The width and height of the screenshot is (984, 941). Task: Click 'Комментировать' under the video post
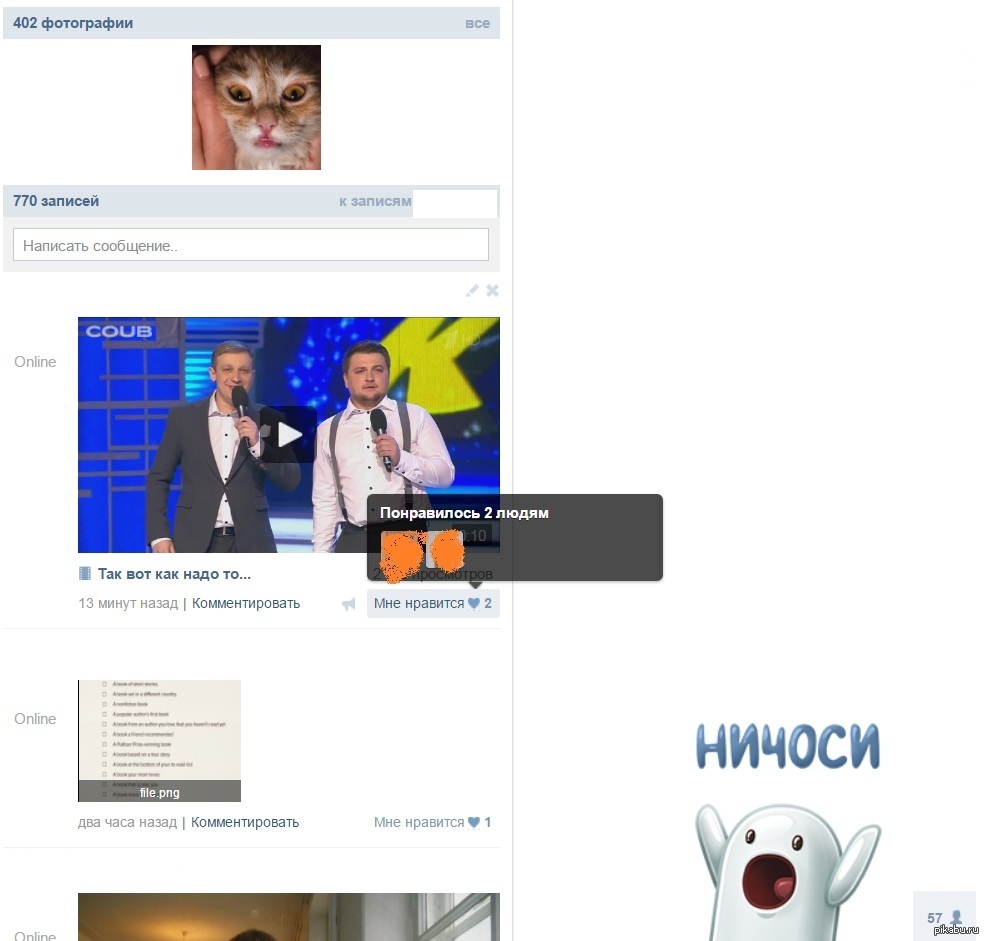246,603
